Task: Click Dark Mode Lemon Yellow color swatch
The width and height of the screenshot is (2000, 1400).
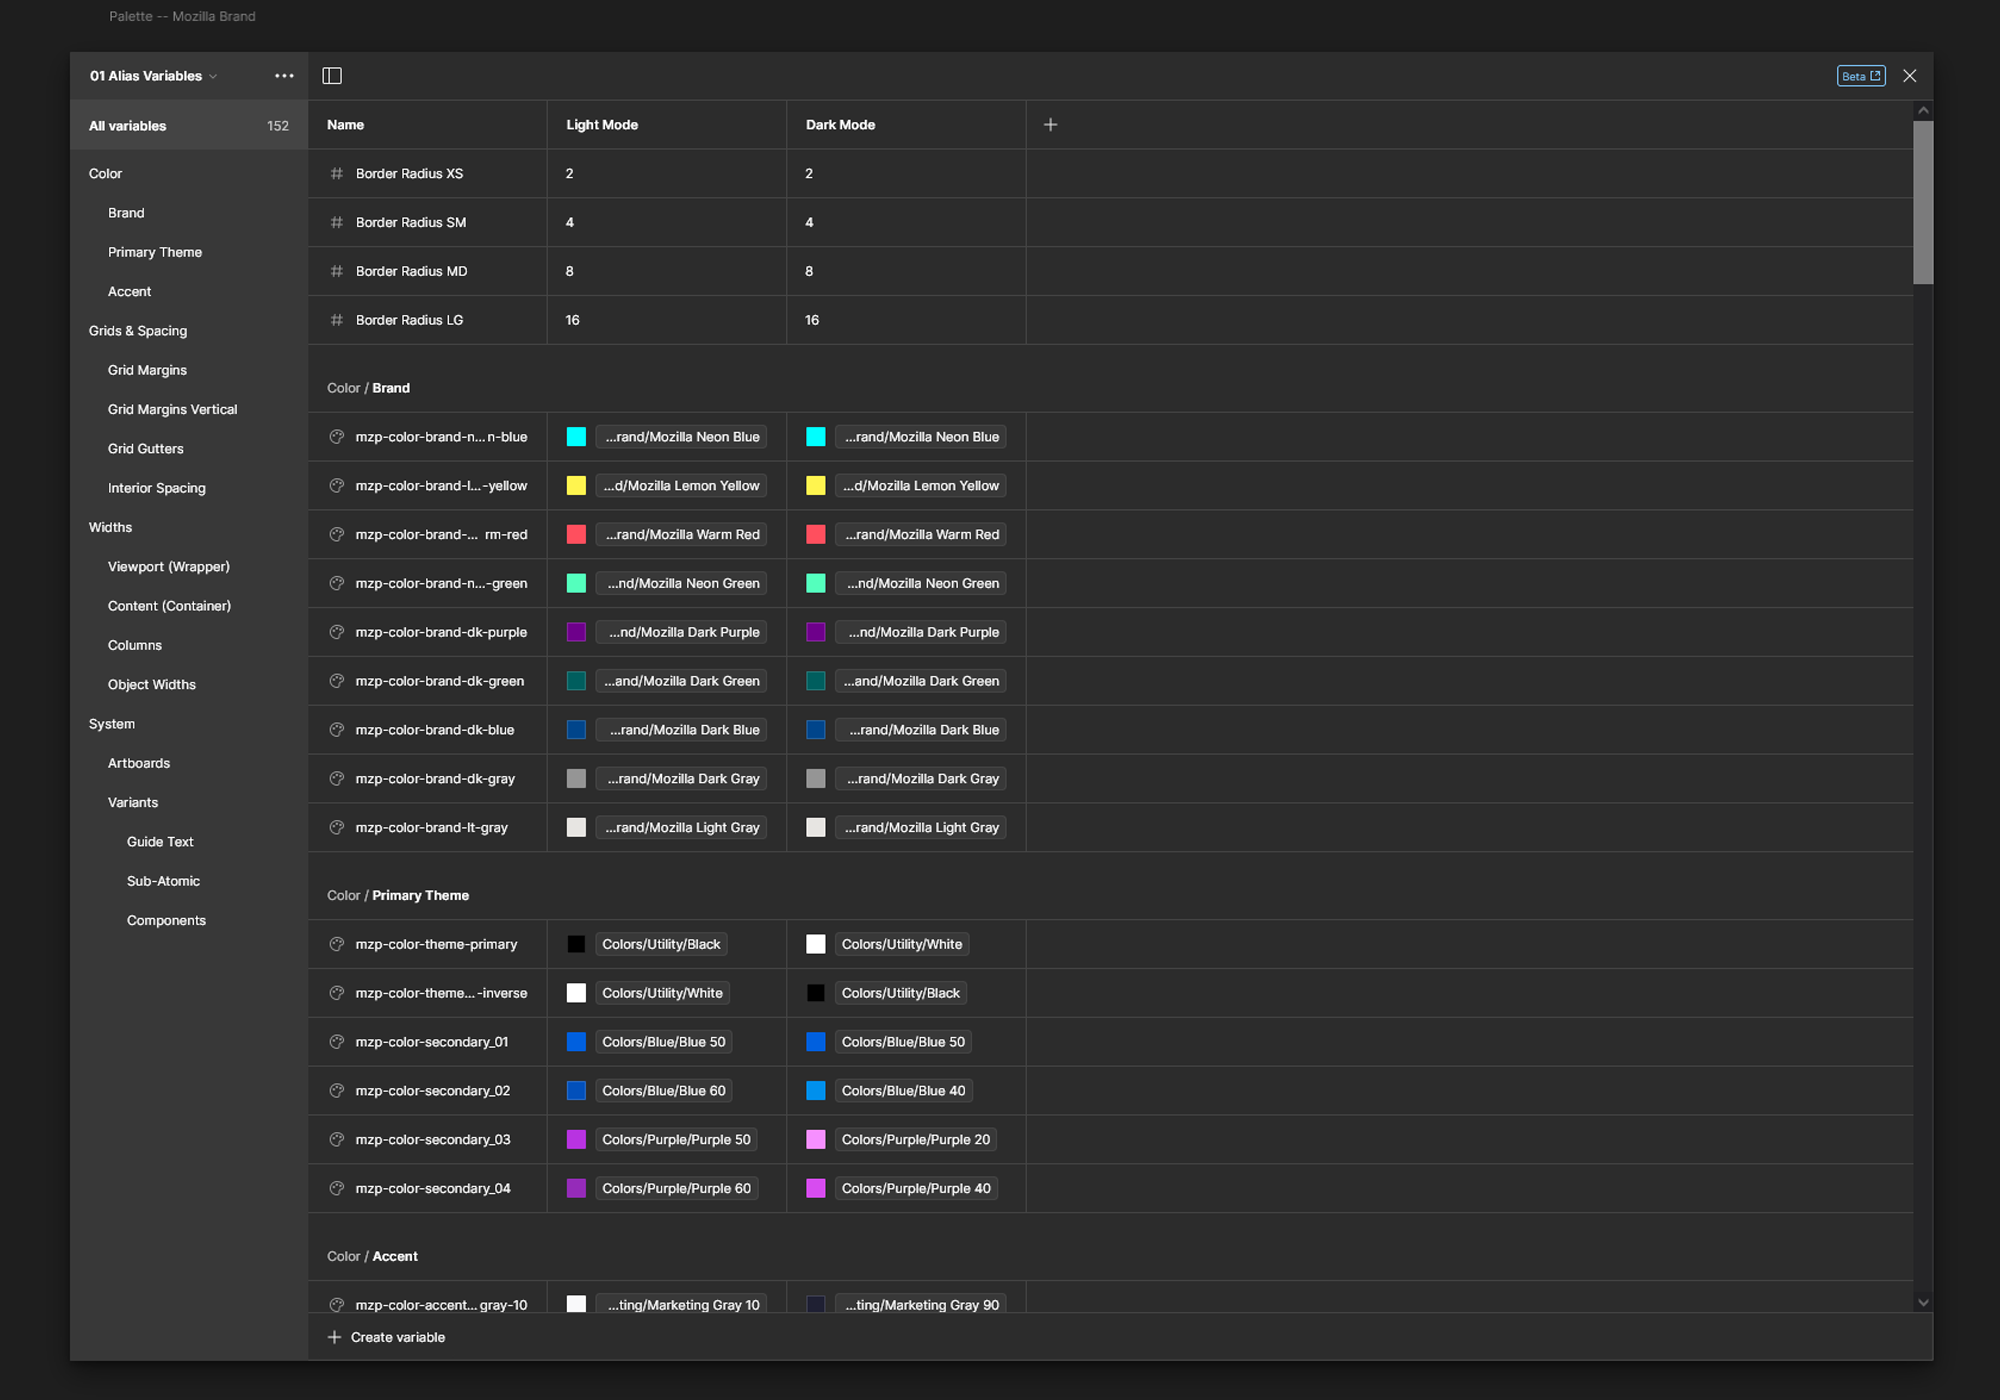Action: point(816,486)
